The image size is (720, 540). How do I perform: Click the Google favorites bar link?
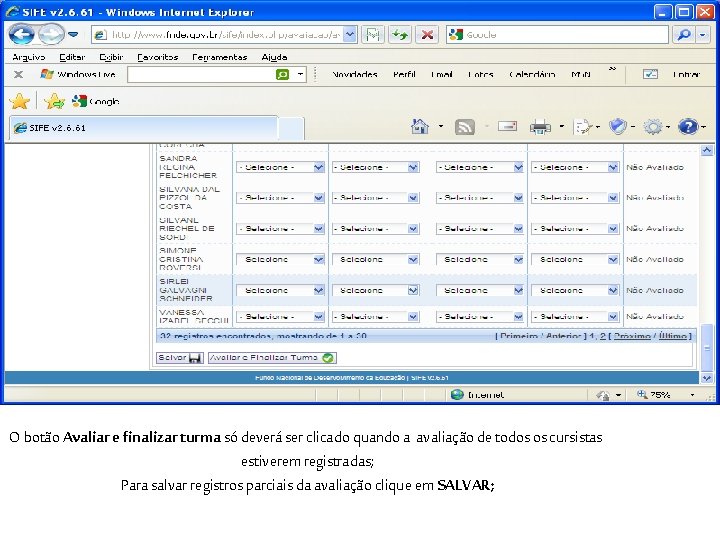pyautogui.click(x=96, y=101)
